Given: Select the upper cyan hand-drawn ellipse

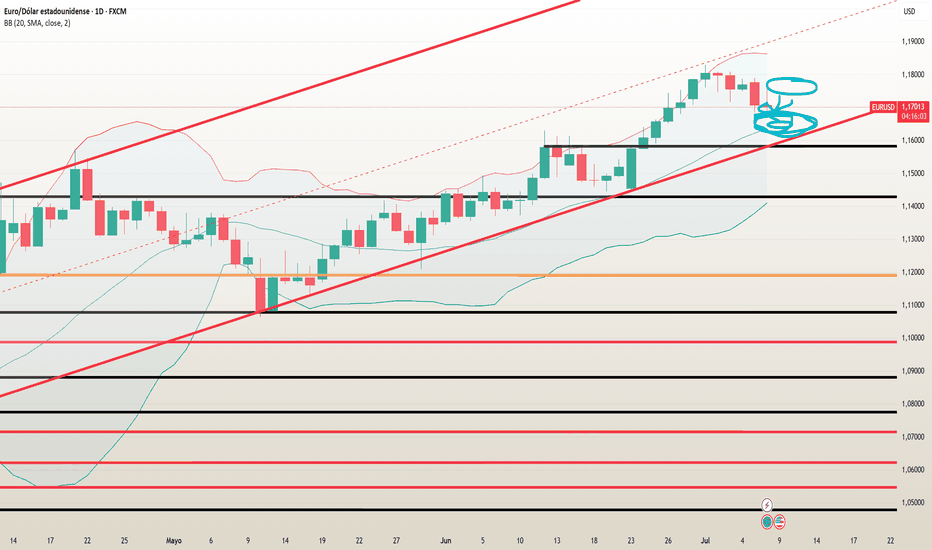Looking at the screenshot, I should [791, 86].
